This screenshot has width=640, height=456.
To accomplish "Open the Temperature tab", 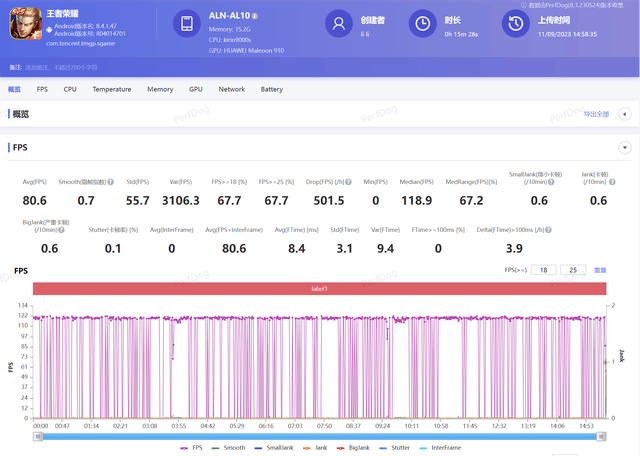I will 112,89.
